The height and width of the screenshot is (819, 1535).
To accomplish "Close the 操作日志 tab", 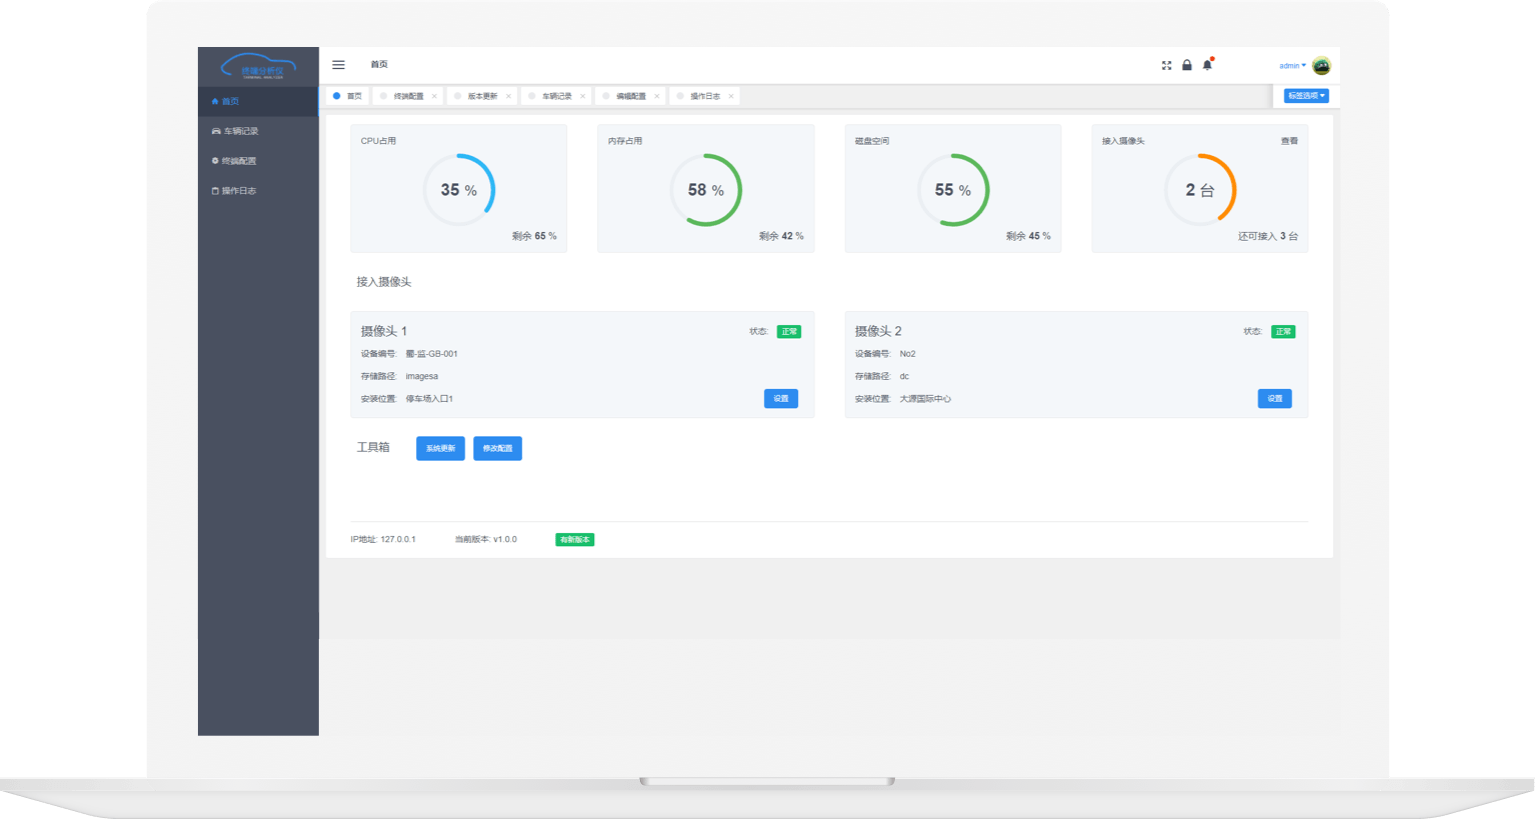I will coord(731,97).
